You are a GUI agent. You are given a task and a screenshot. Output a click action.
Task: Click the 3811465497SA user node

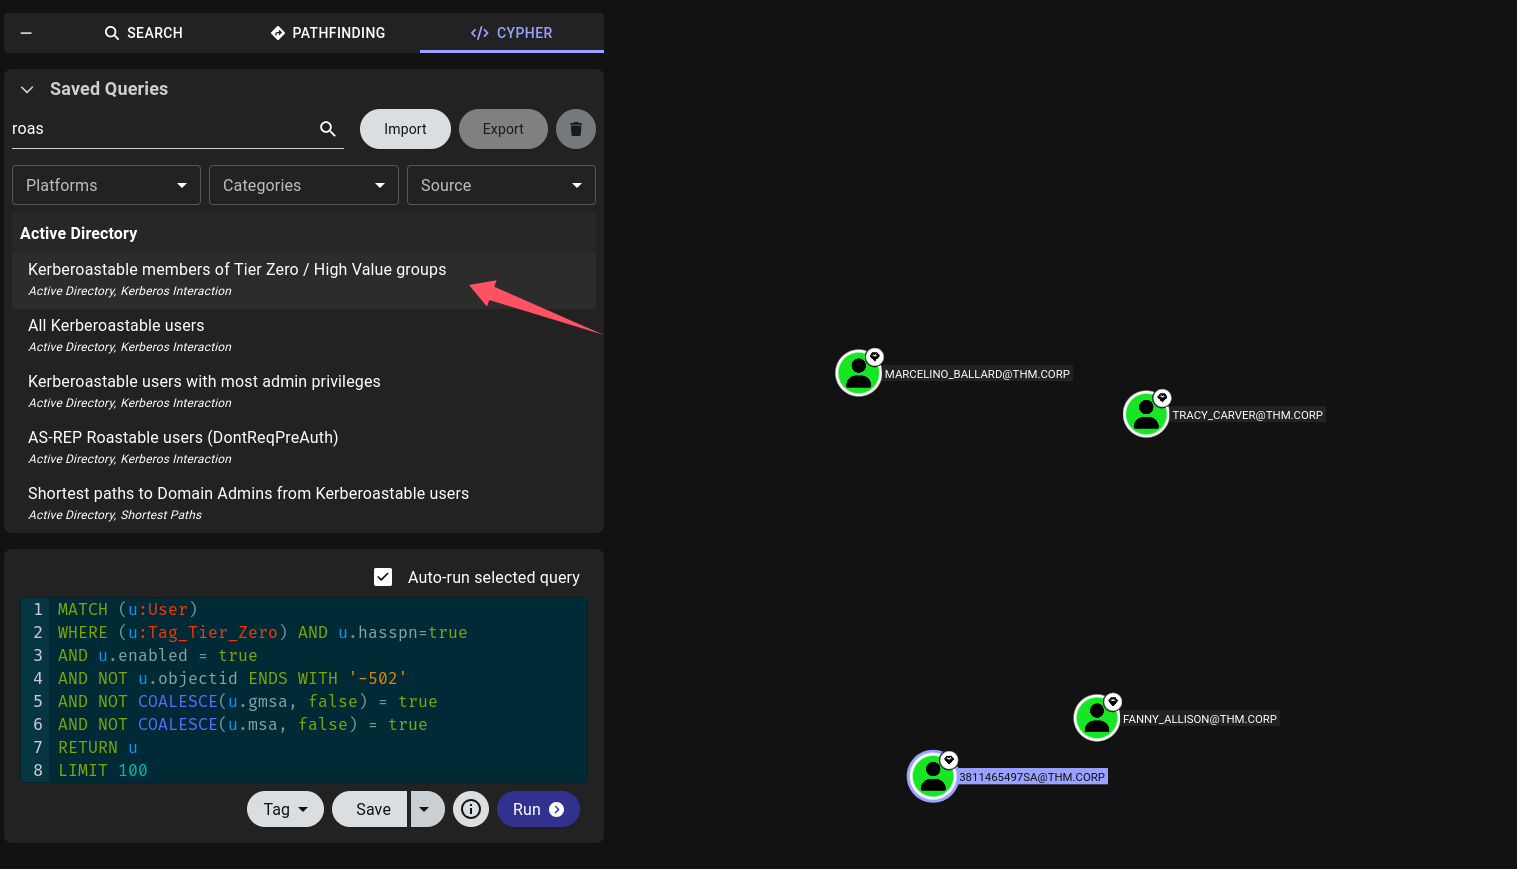pos(932,776)
